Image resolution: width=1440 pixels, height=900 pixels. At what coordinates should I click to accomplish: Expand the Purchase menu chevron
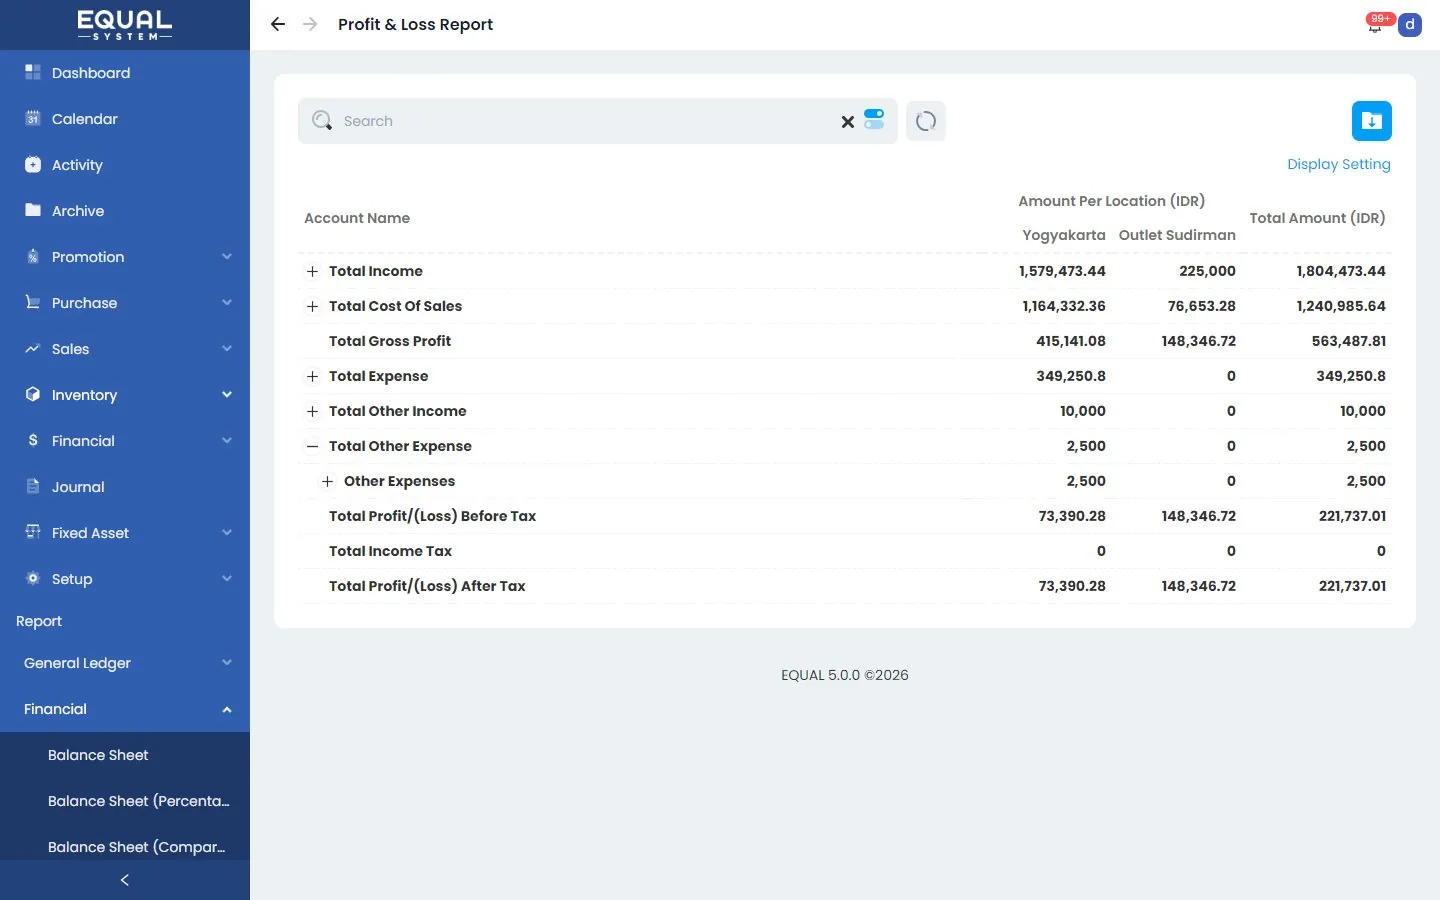pos(227,303)
